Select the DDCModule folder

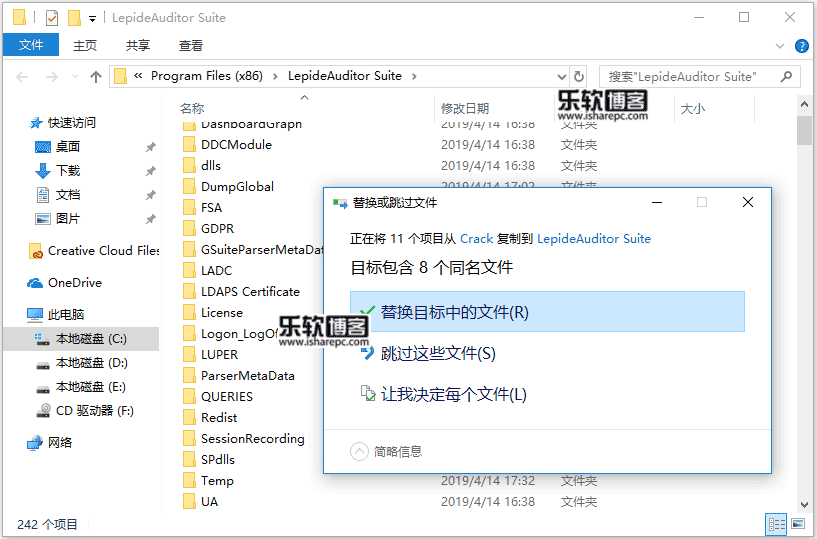click(227, 144)
